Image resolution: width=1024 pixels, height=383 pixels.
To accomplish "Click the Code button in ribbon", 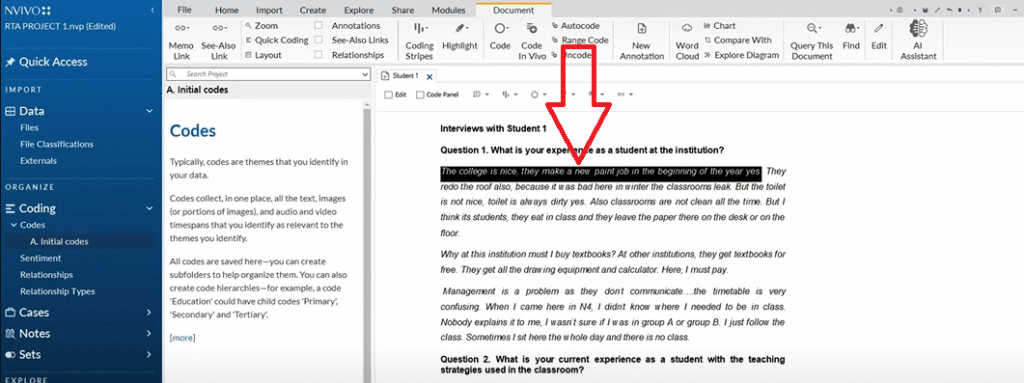I will [x=500, y=38].
